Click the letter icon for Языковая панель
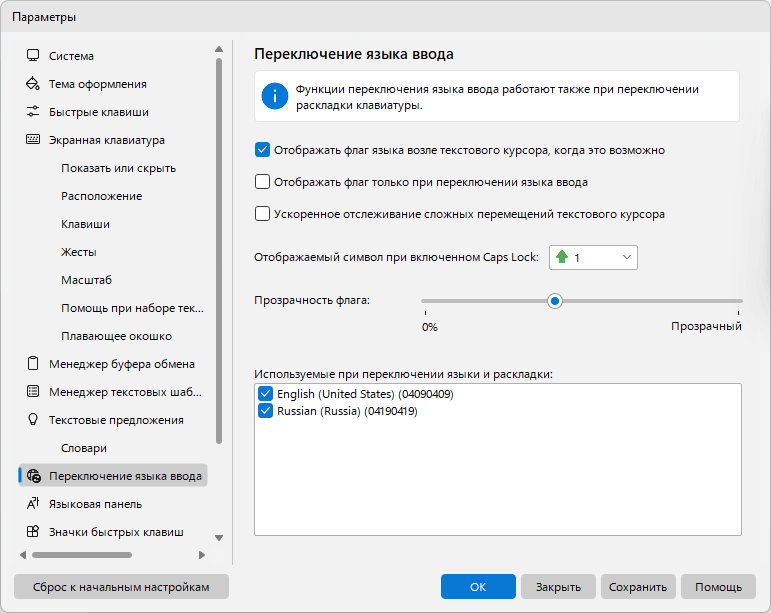Screen dimensions: 771x613 [33, 503]
